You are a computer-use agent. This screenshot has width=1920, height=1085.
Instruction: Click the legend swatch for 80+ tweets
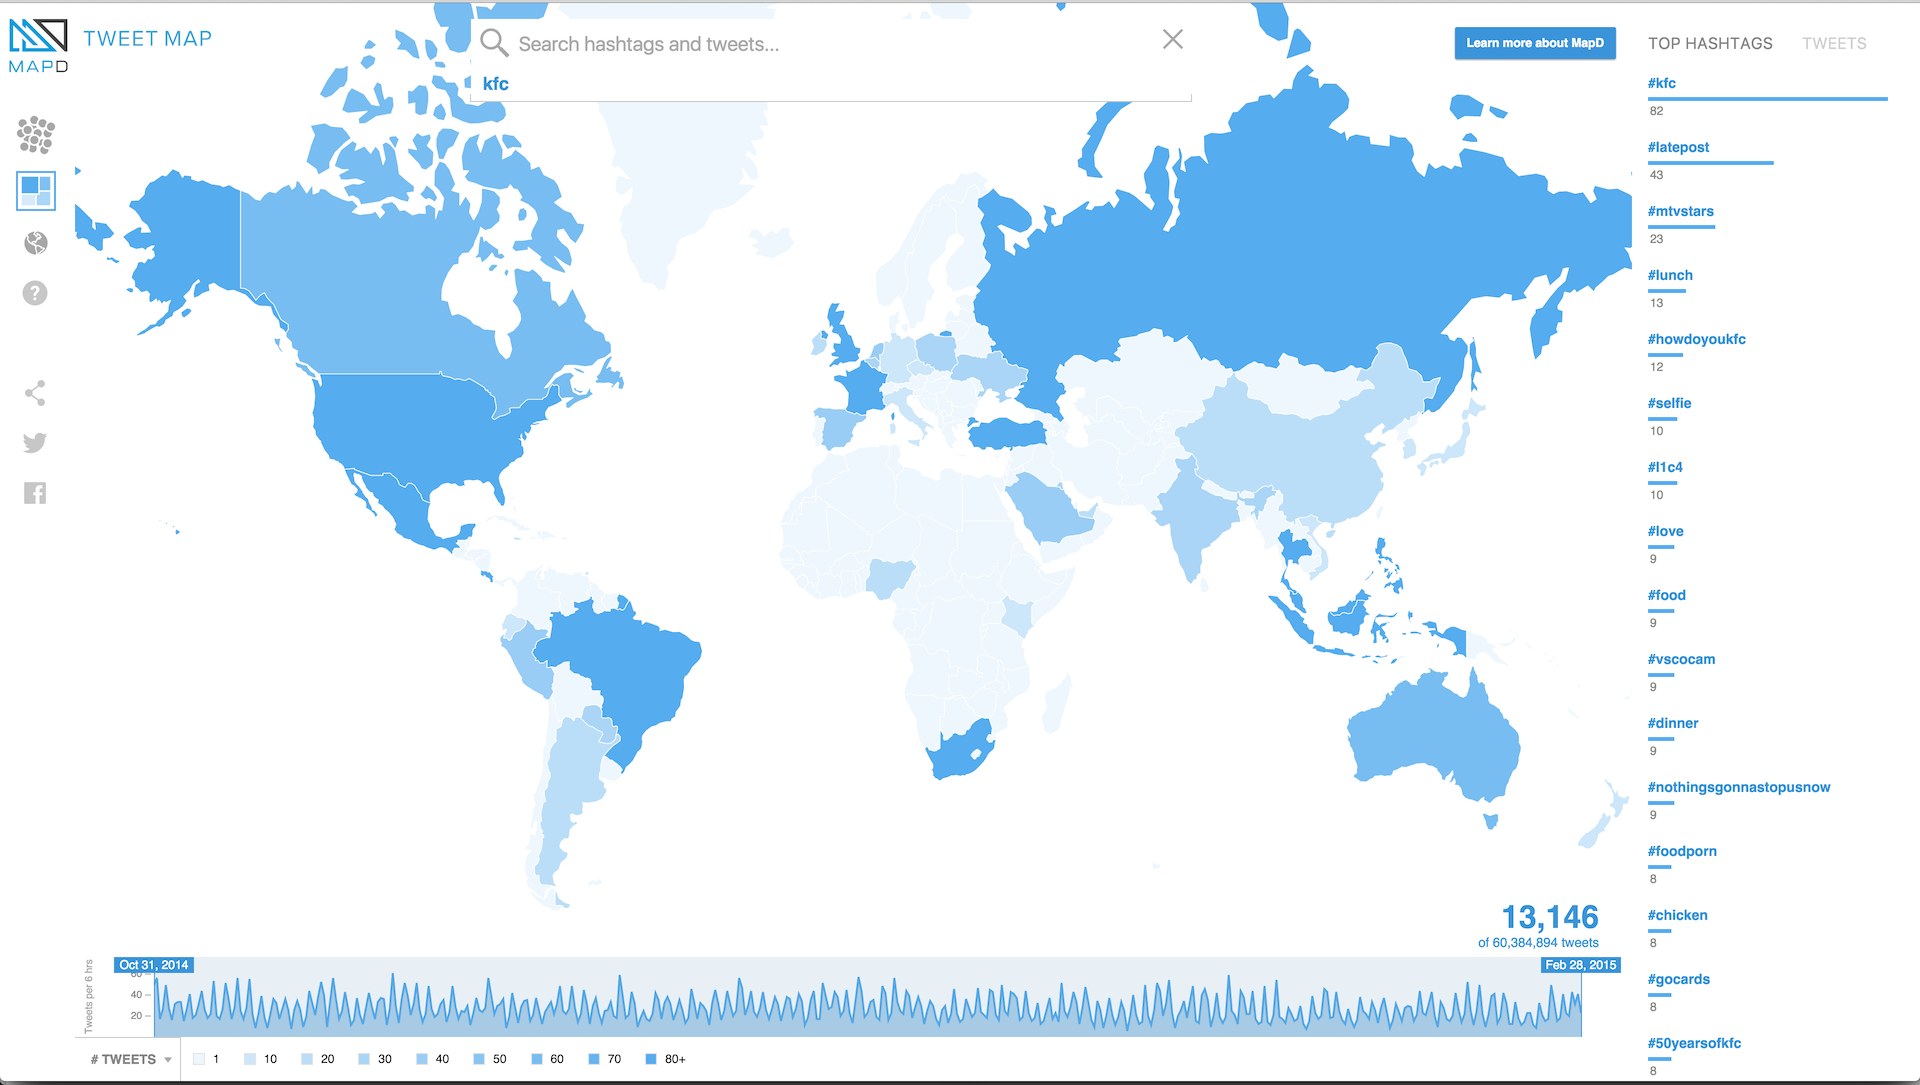click(651, 1059)
